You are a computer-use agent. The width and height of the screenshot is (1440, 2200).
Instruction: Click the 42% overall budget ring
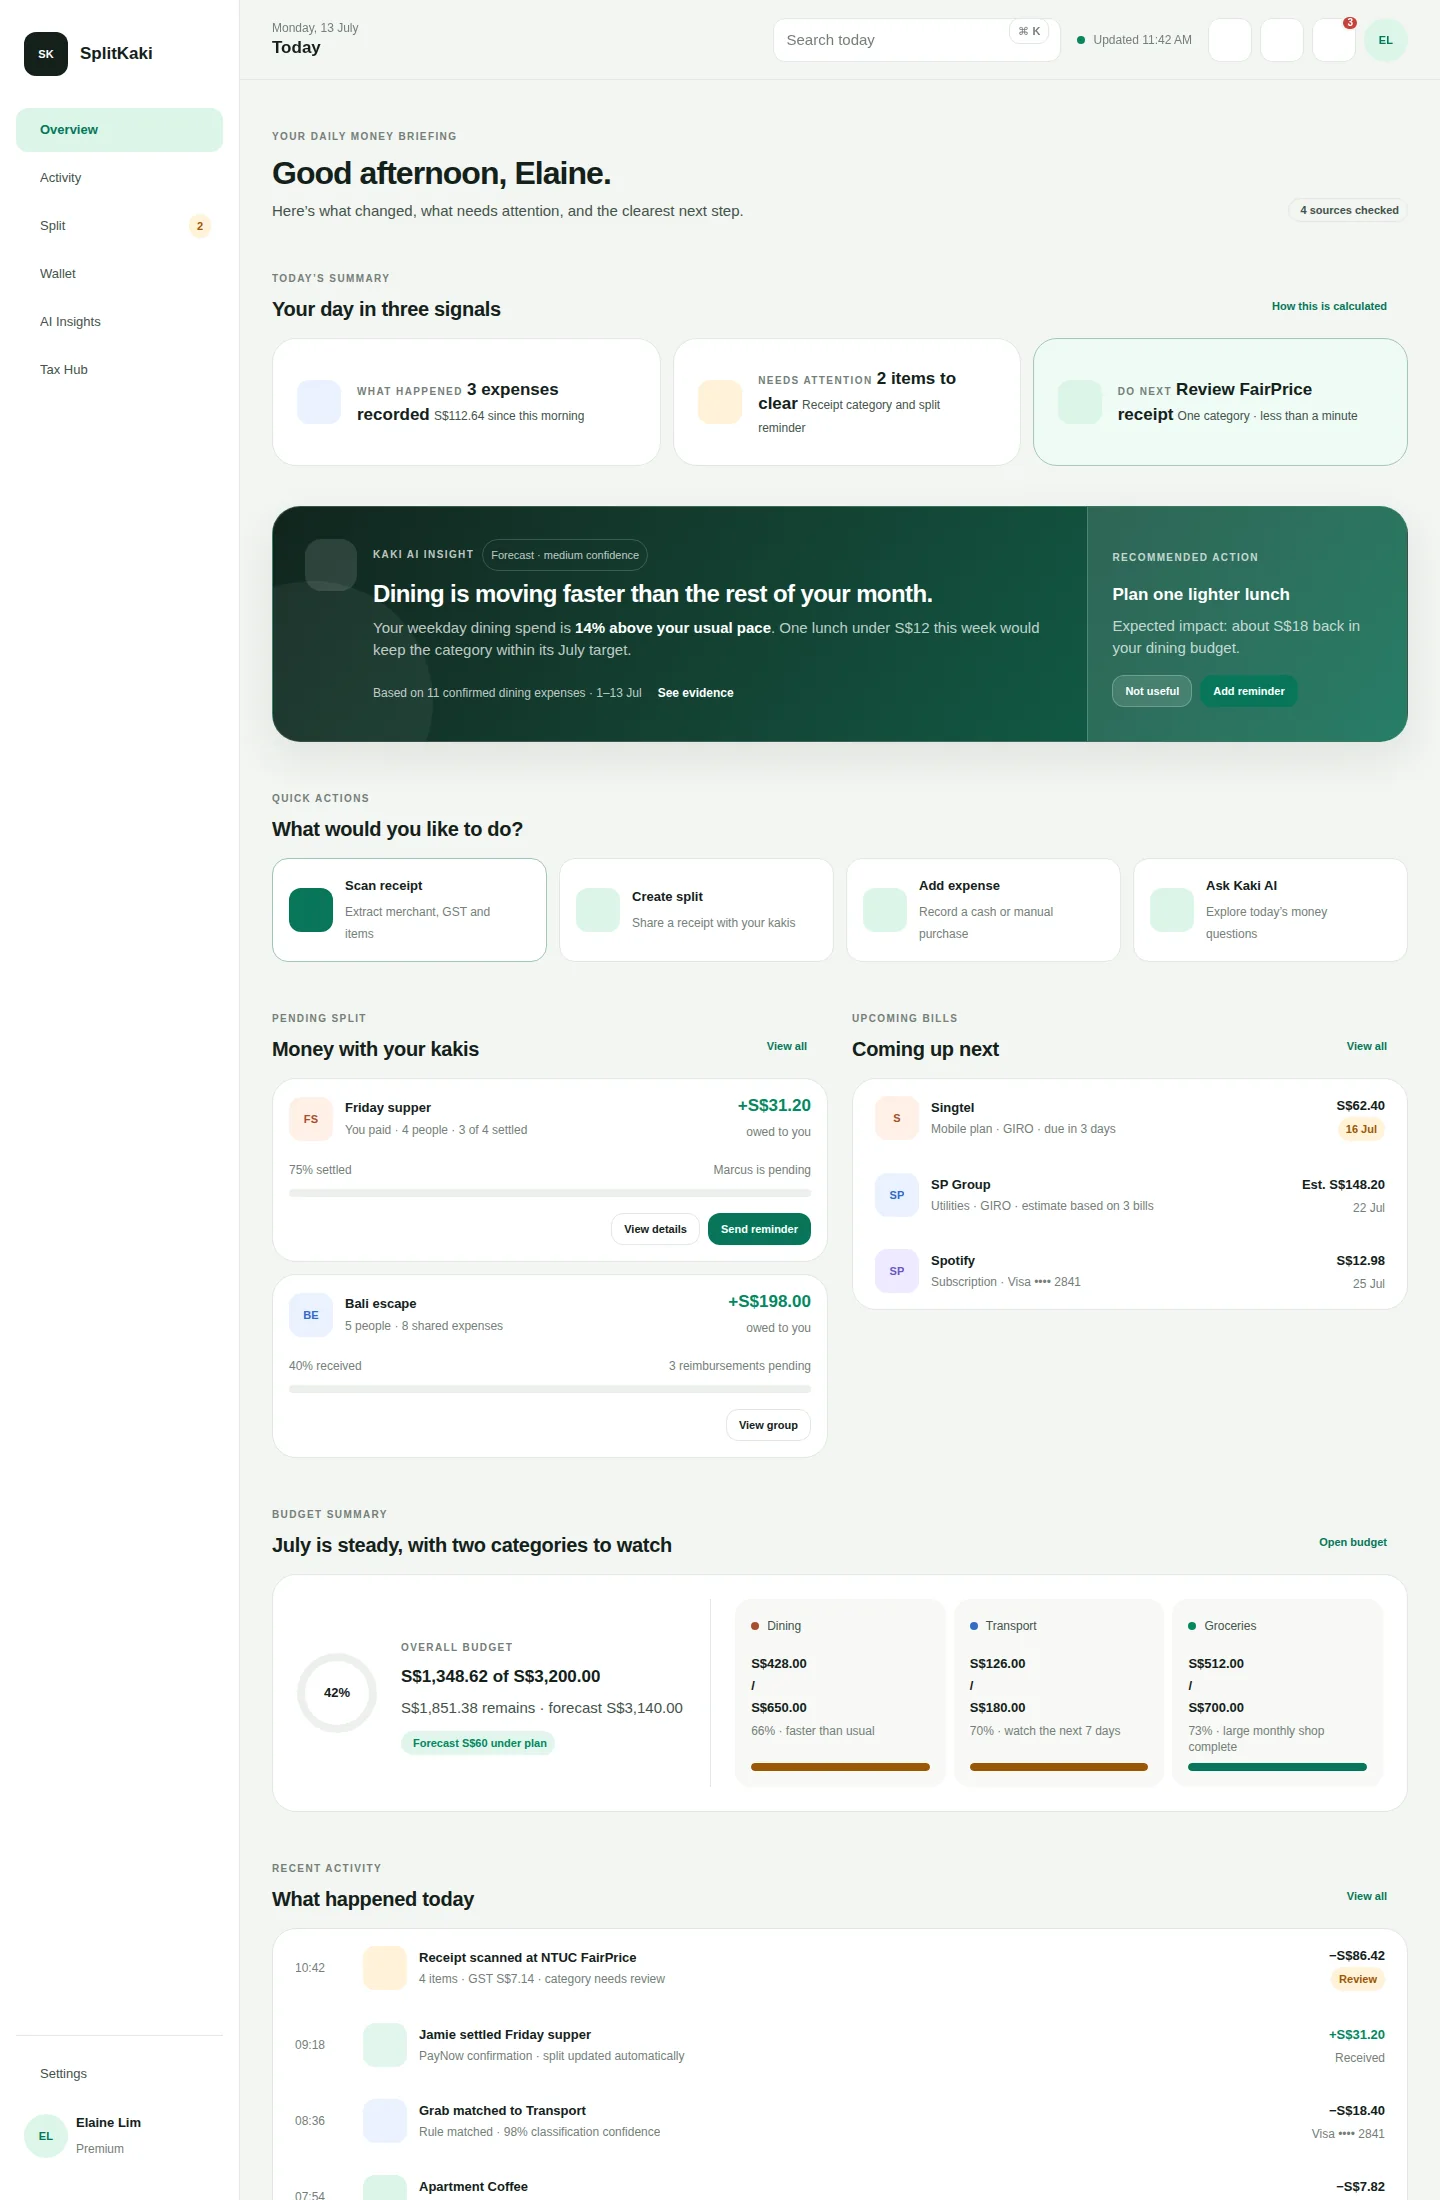coord(337,1693)
